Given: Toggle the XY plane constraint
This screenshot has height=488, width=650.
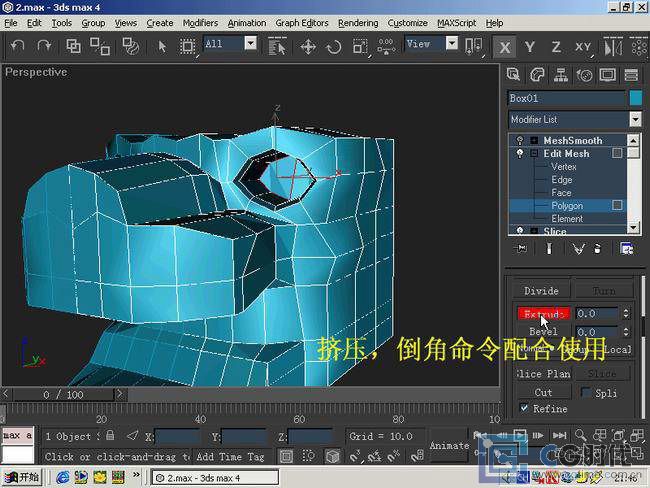Looking at the screenshot, I should [582, 47].
